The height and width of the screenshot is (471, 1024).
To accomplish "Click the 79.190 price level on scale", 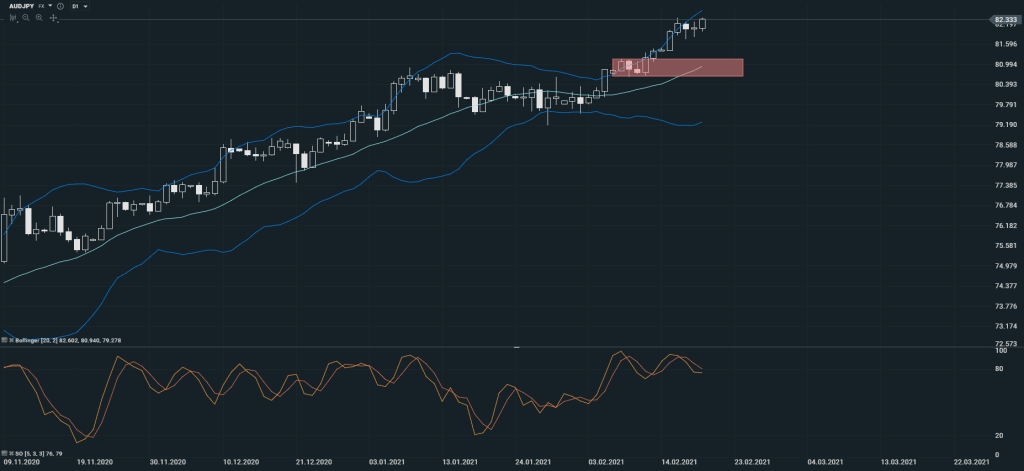I will (1006, 125).
